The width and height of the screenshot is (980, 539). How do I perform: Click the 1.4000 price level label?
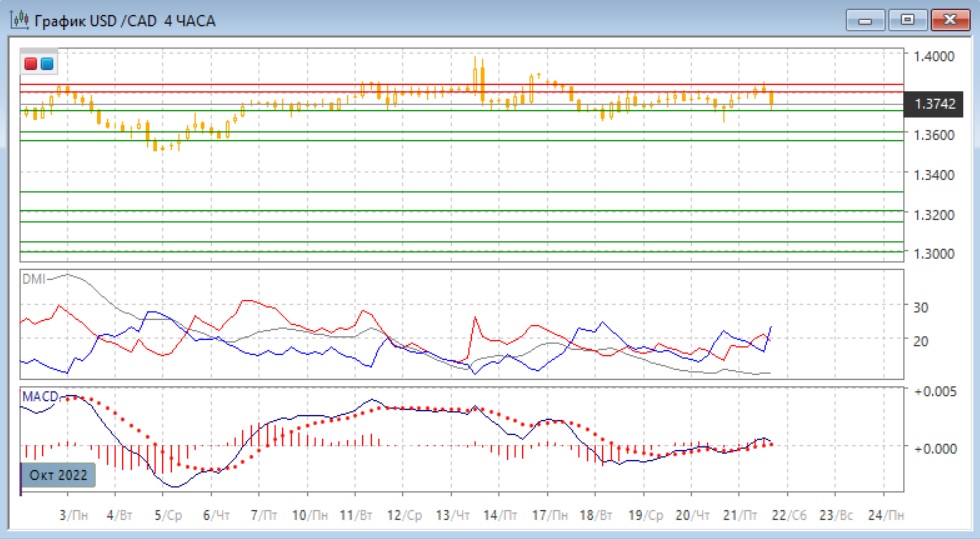[938, 56]
